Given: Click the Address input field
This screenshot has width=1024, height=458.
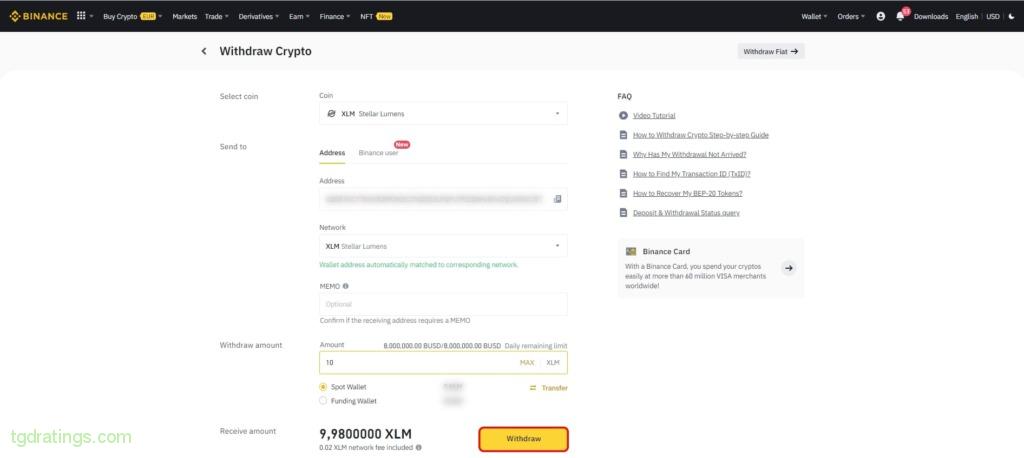Looking at the screenshot, I should [443, 199].
